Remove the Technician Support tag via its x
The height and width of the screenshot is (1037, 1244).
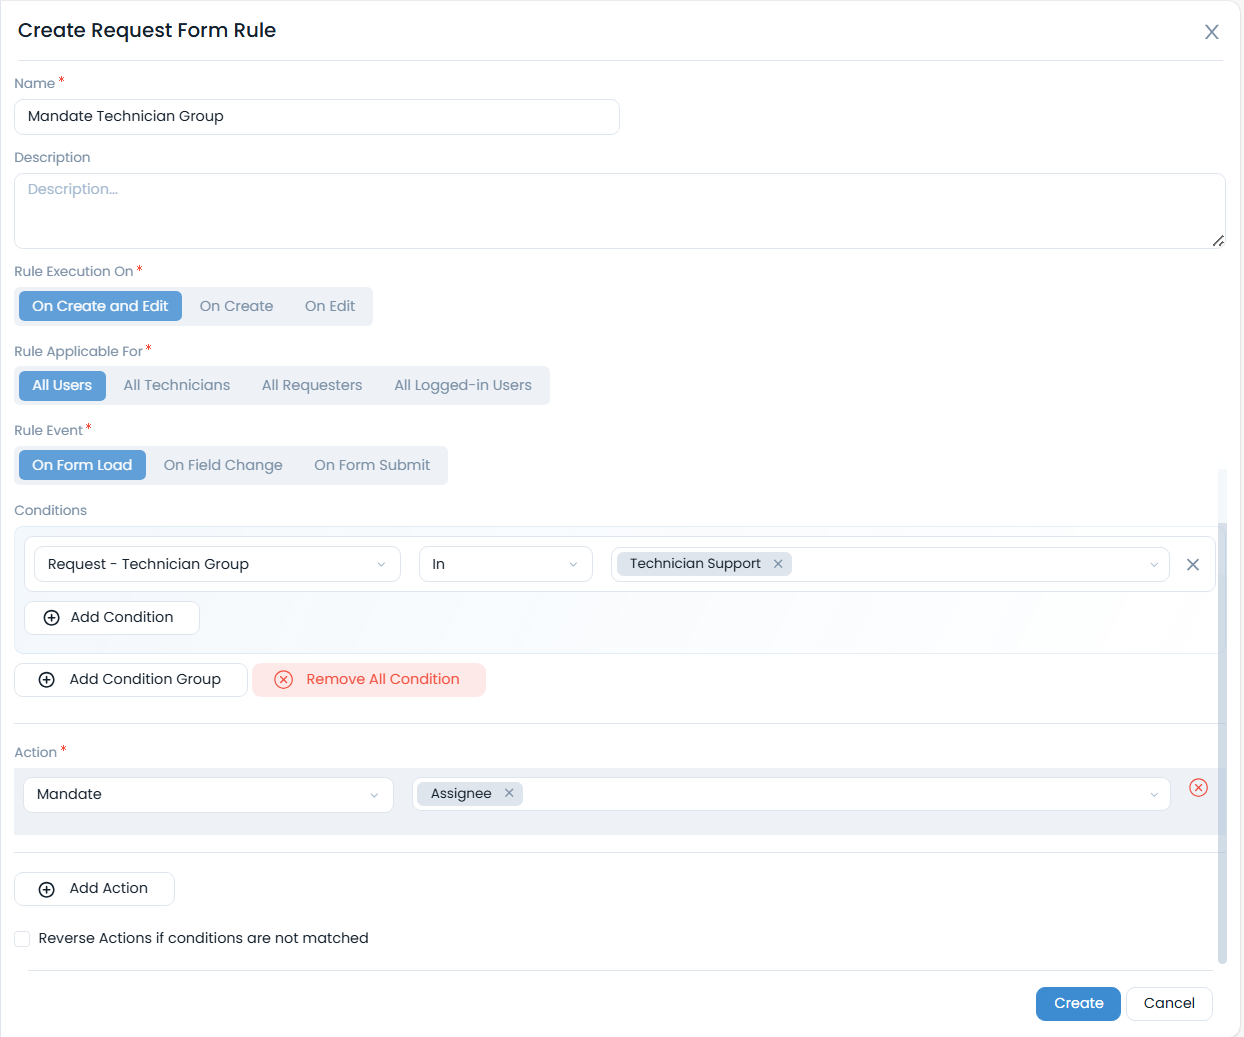click(777, 563)
